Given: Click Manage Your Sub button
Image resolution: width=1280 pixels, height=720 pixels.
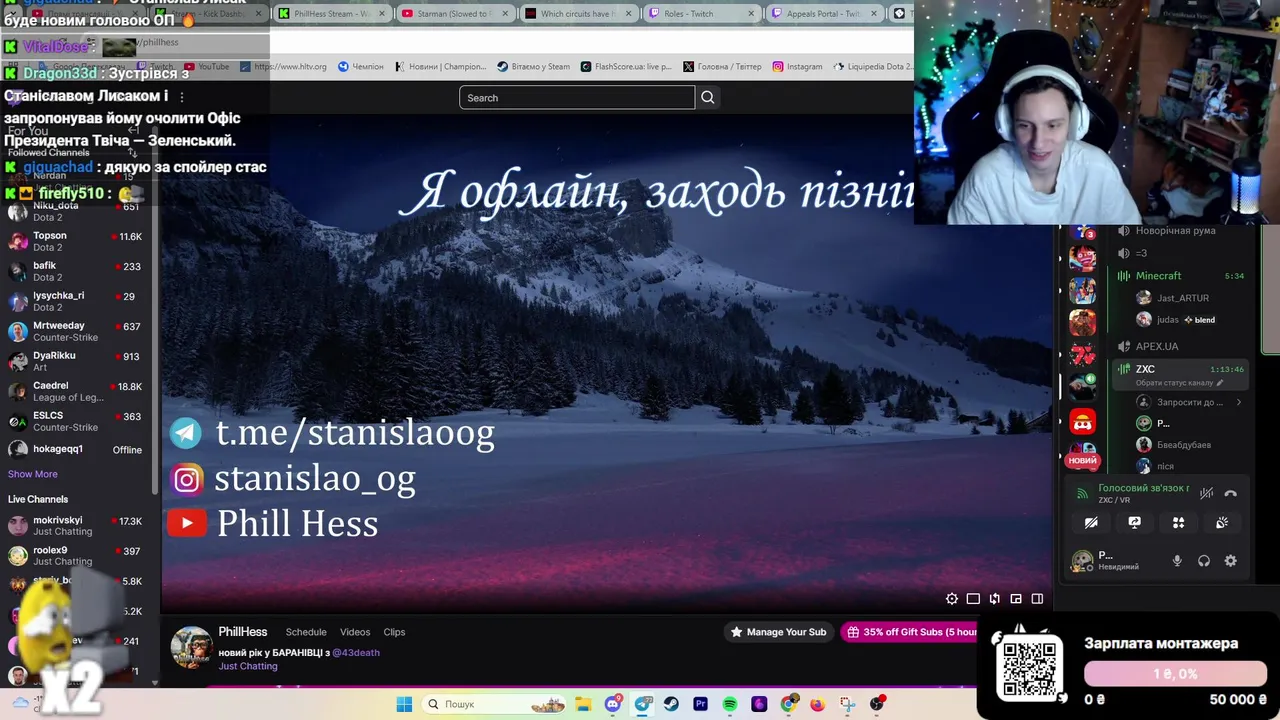Looking at the screenshot, I should pos(778,632).
